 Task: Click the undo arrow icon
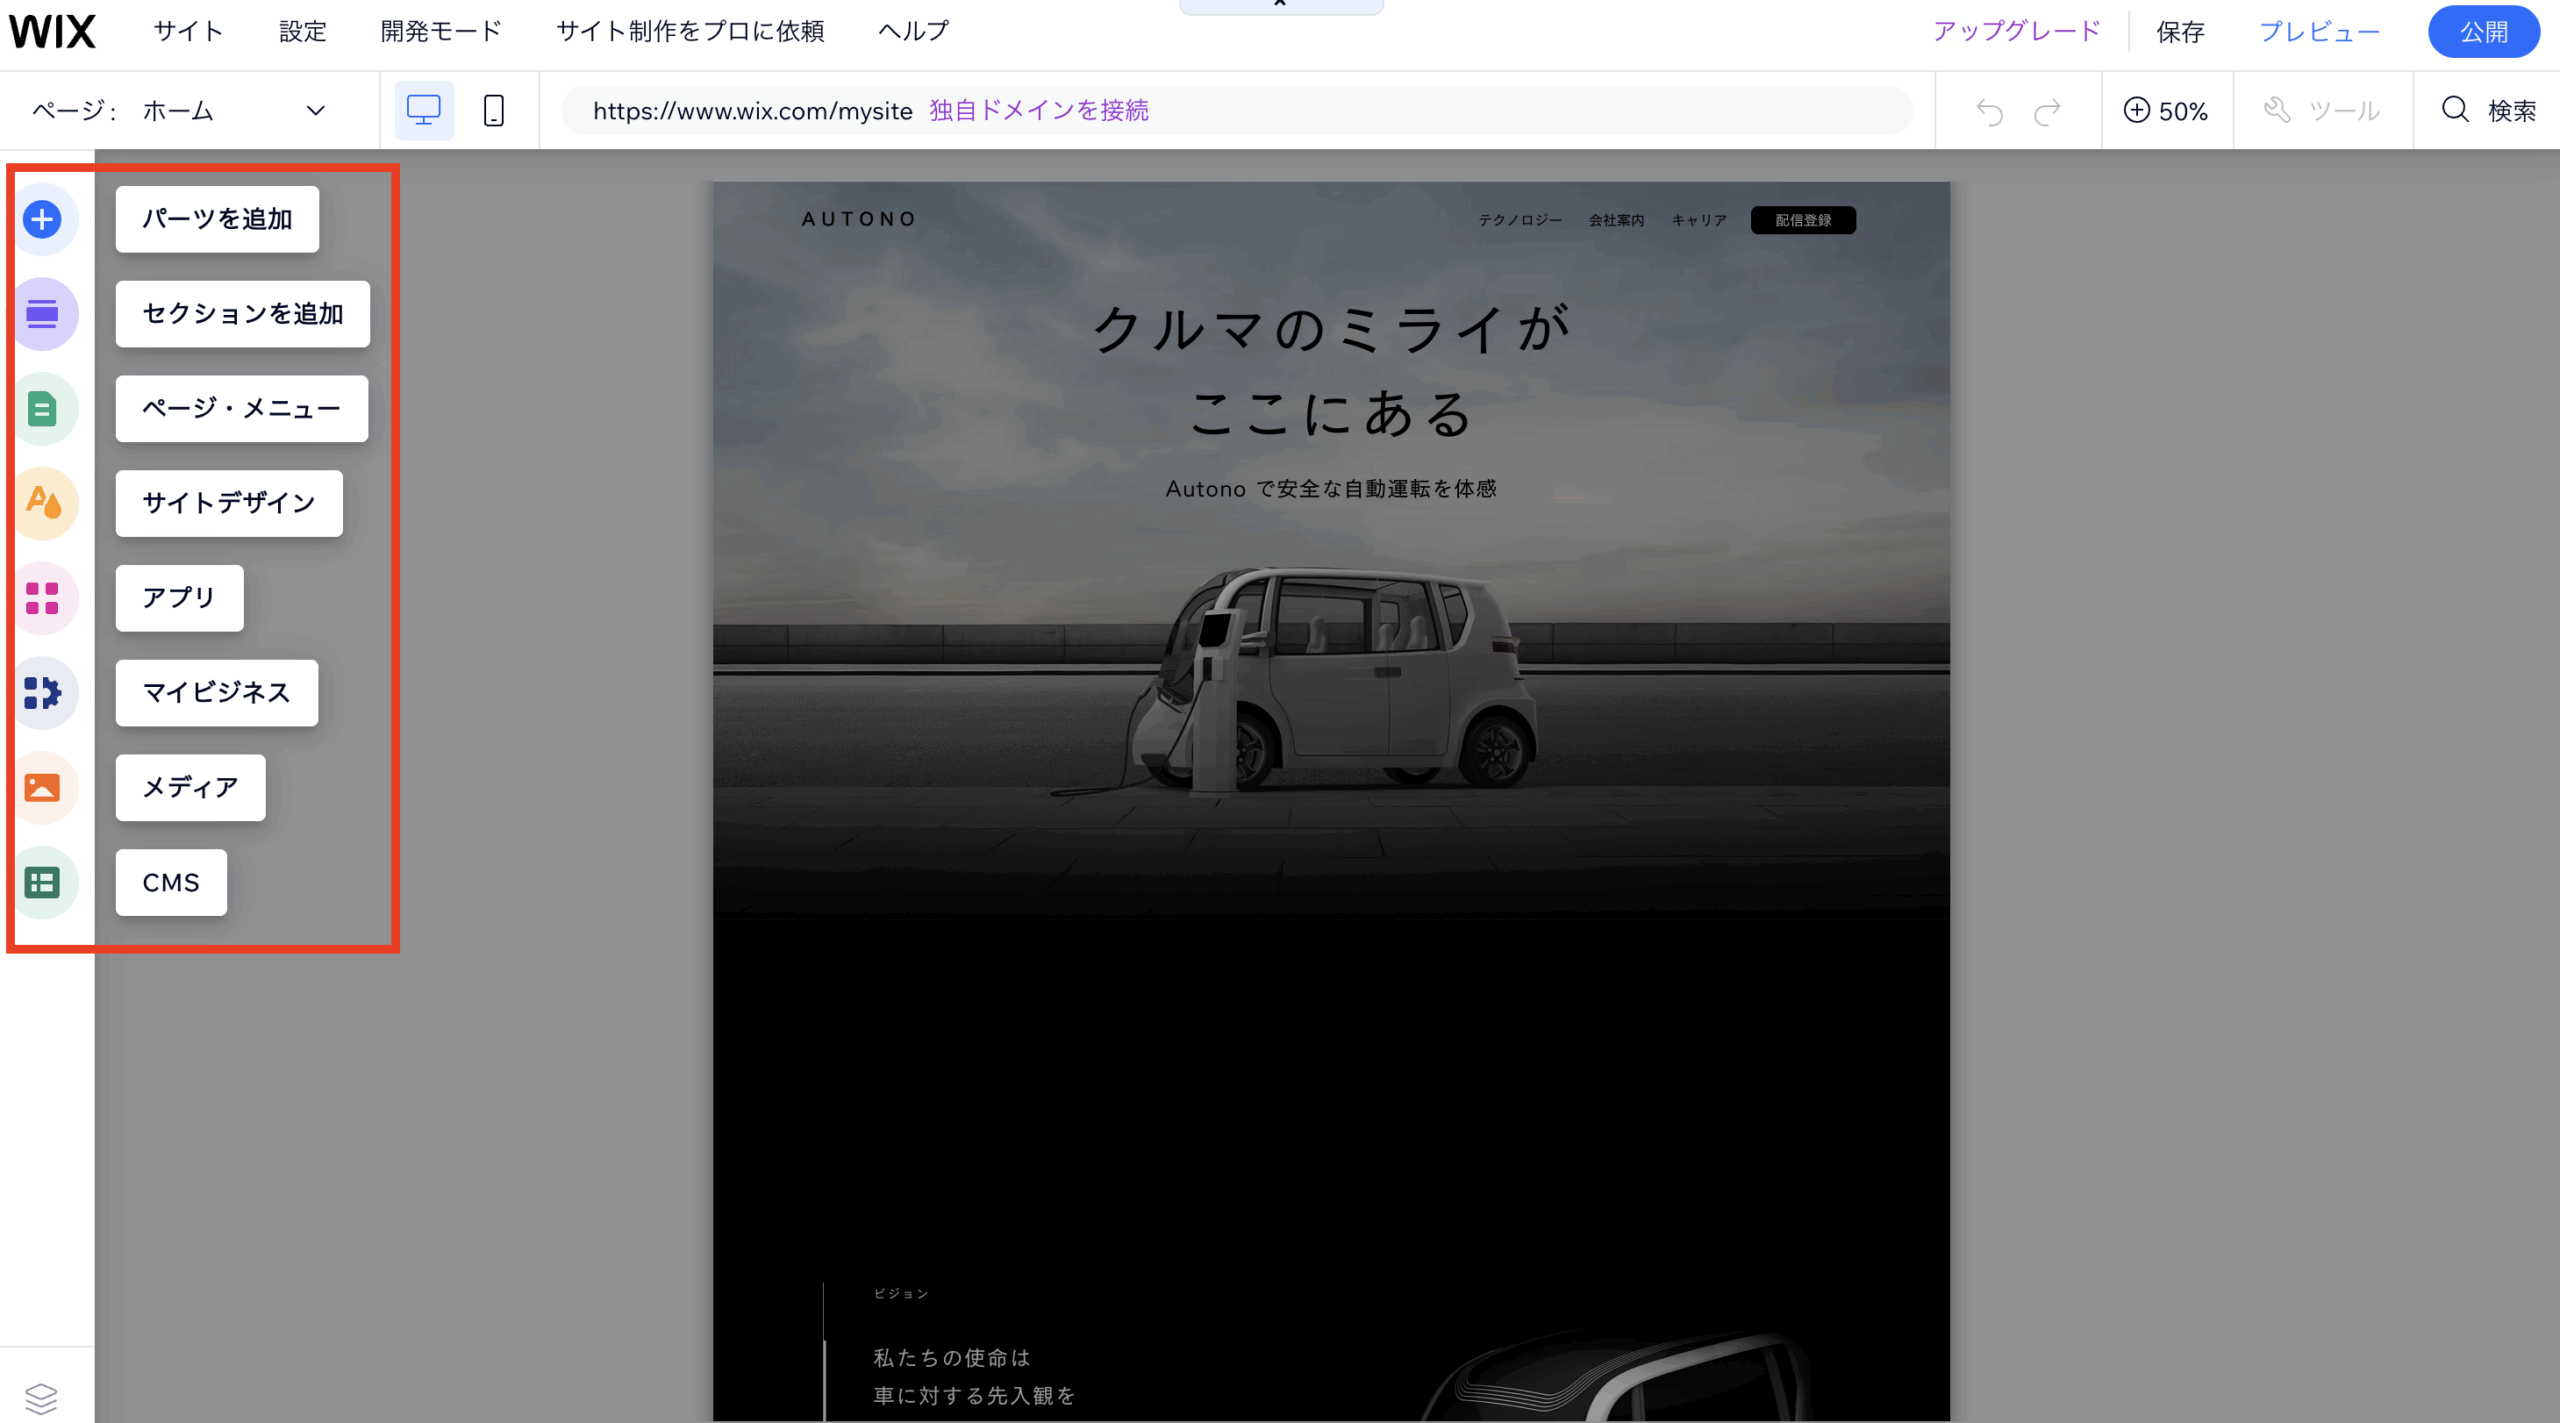(x=1989, y=111)
